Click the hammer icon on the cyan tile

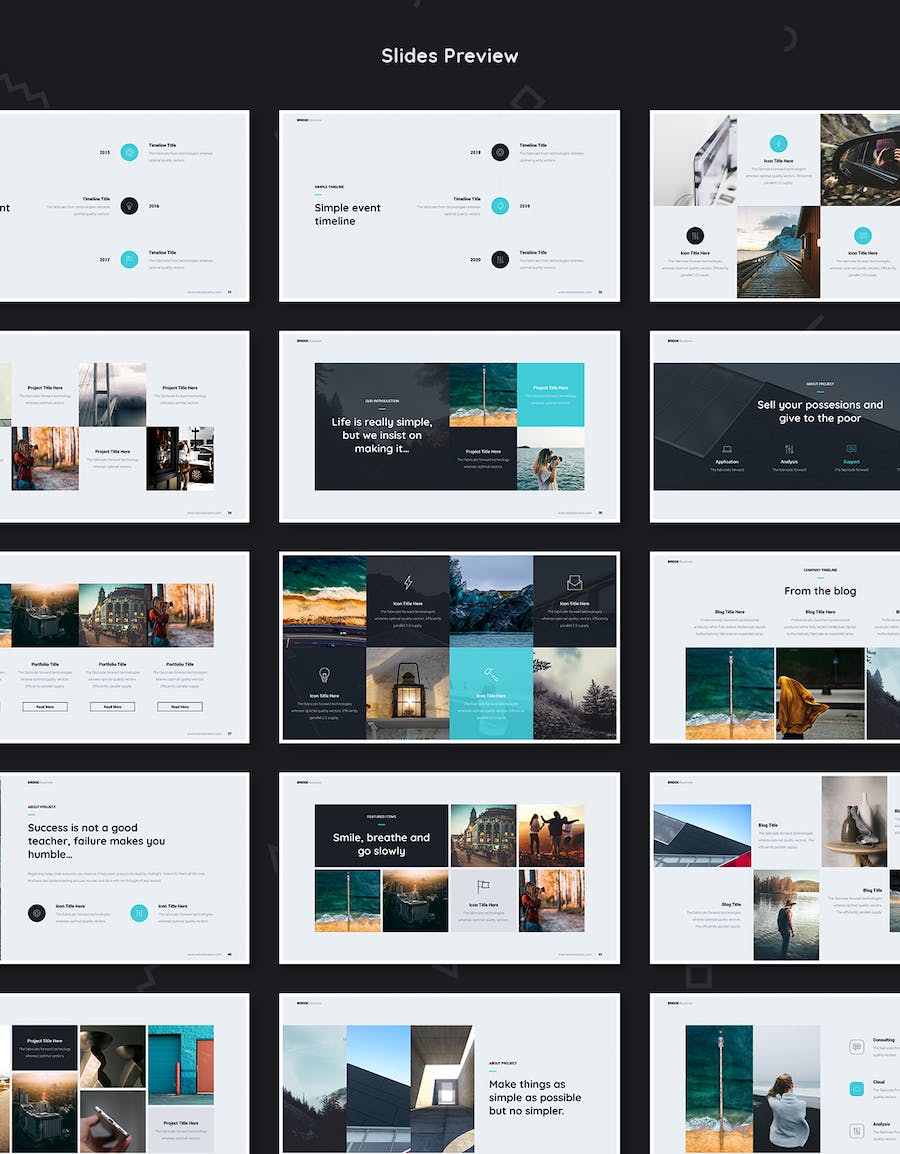pyautogui.click(x=490, y=674)
